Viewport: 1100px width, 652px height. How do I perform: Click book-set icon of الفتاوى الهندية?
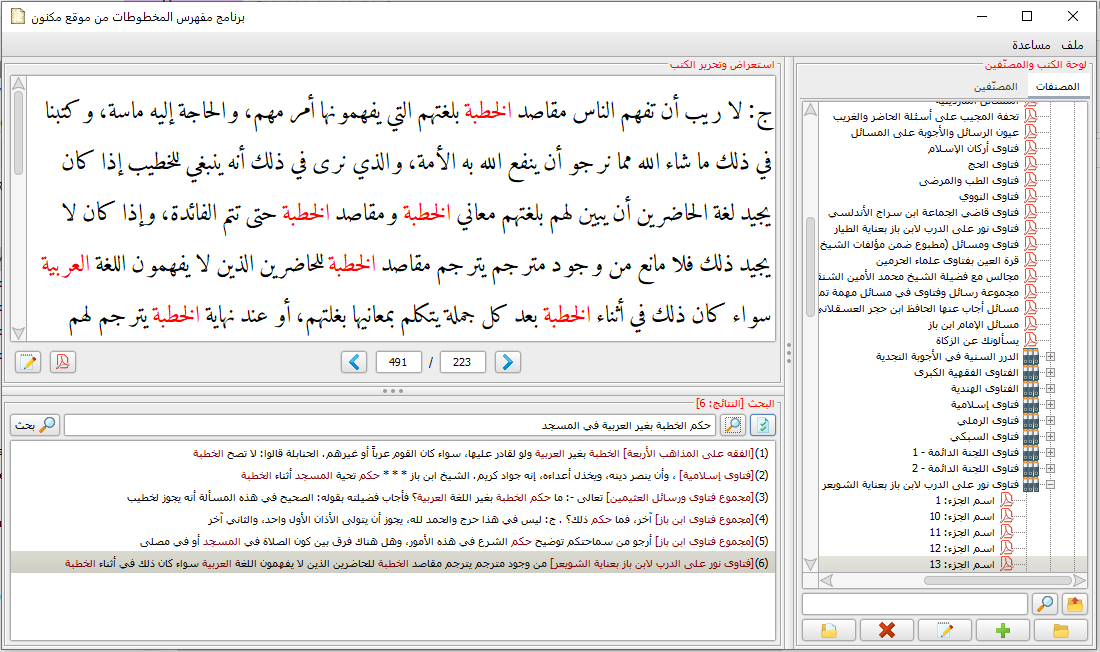(x=1031, y=389)
